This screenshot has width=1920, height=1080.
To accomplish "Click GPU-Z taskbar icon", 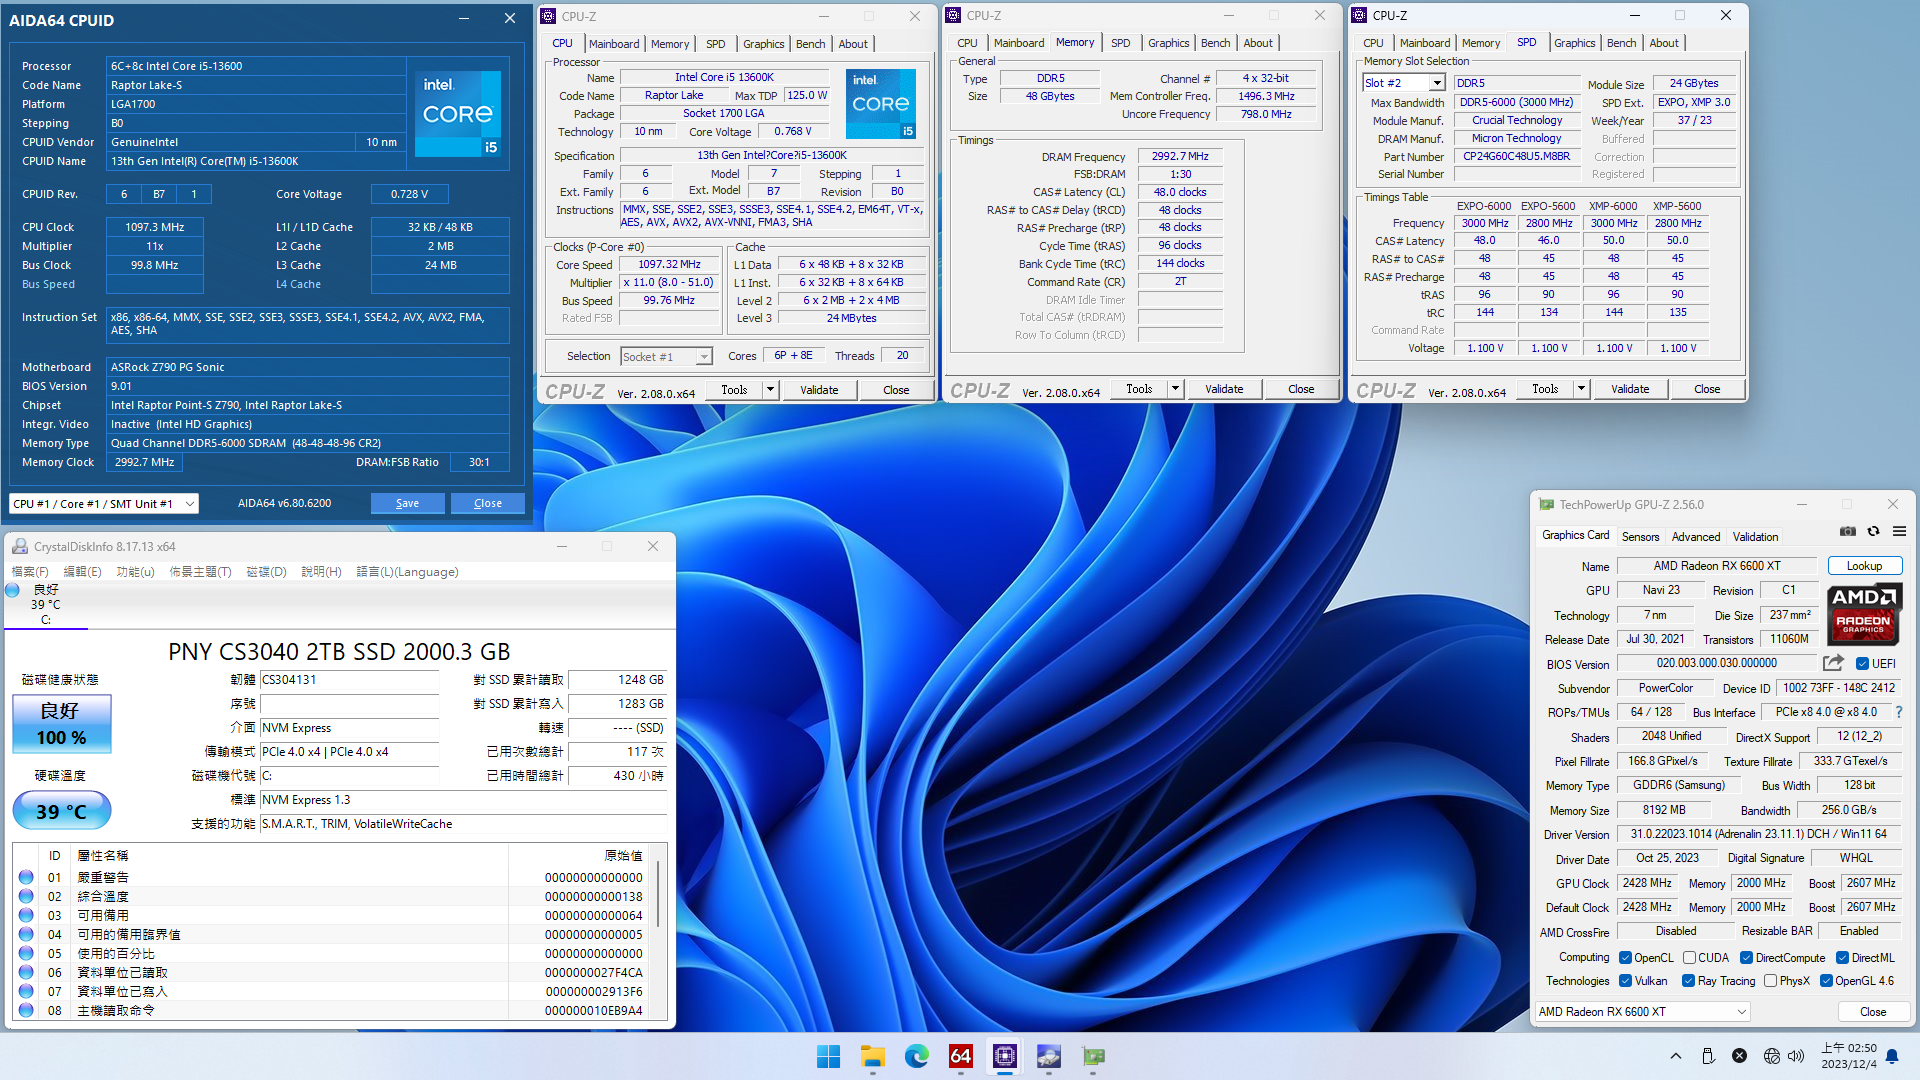I will [1093, 1056].
